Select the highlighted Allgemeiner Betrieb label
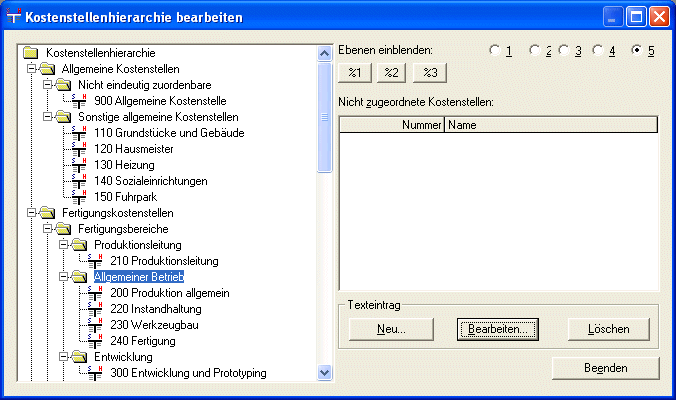Image resolution: width=676 pixels, height=400 pixels. point(139,277)
